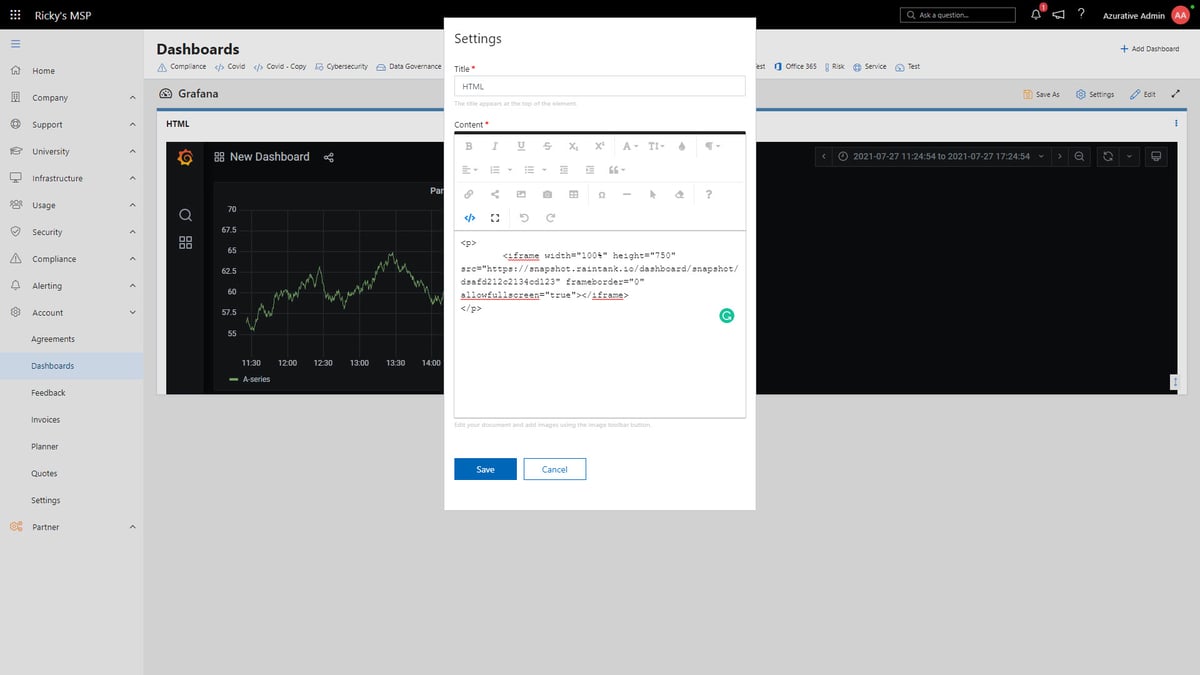
Task: Insert a special character with the omega icon
Action: [x=603, y=194]
